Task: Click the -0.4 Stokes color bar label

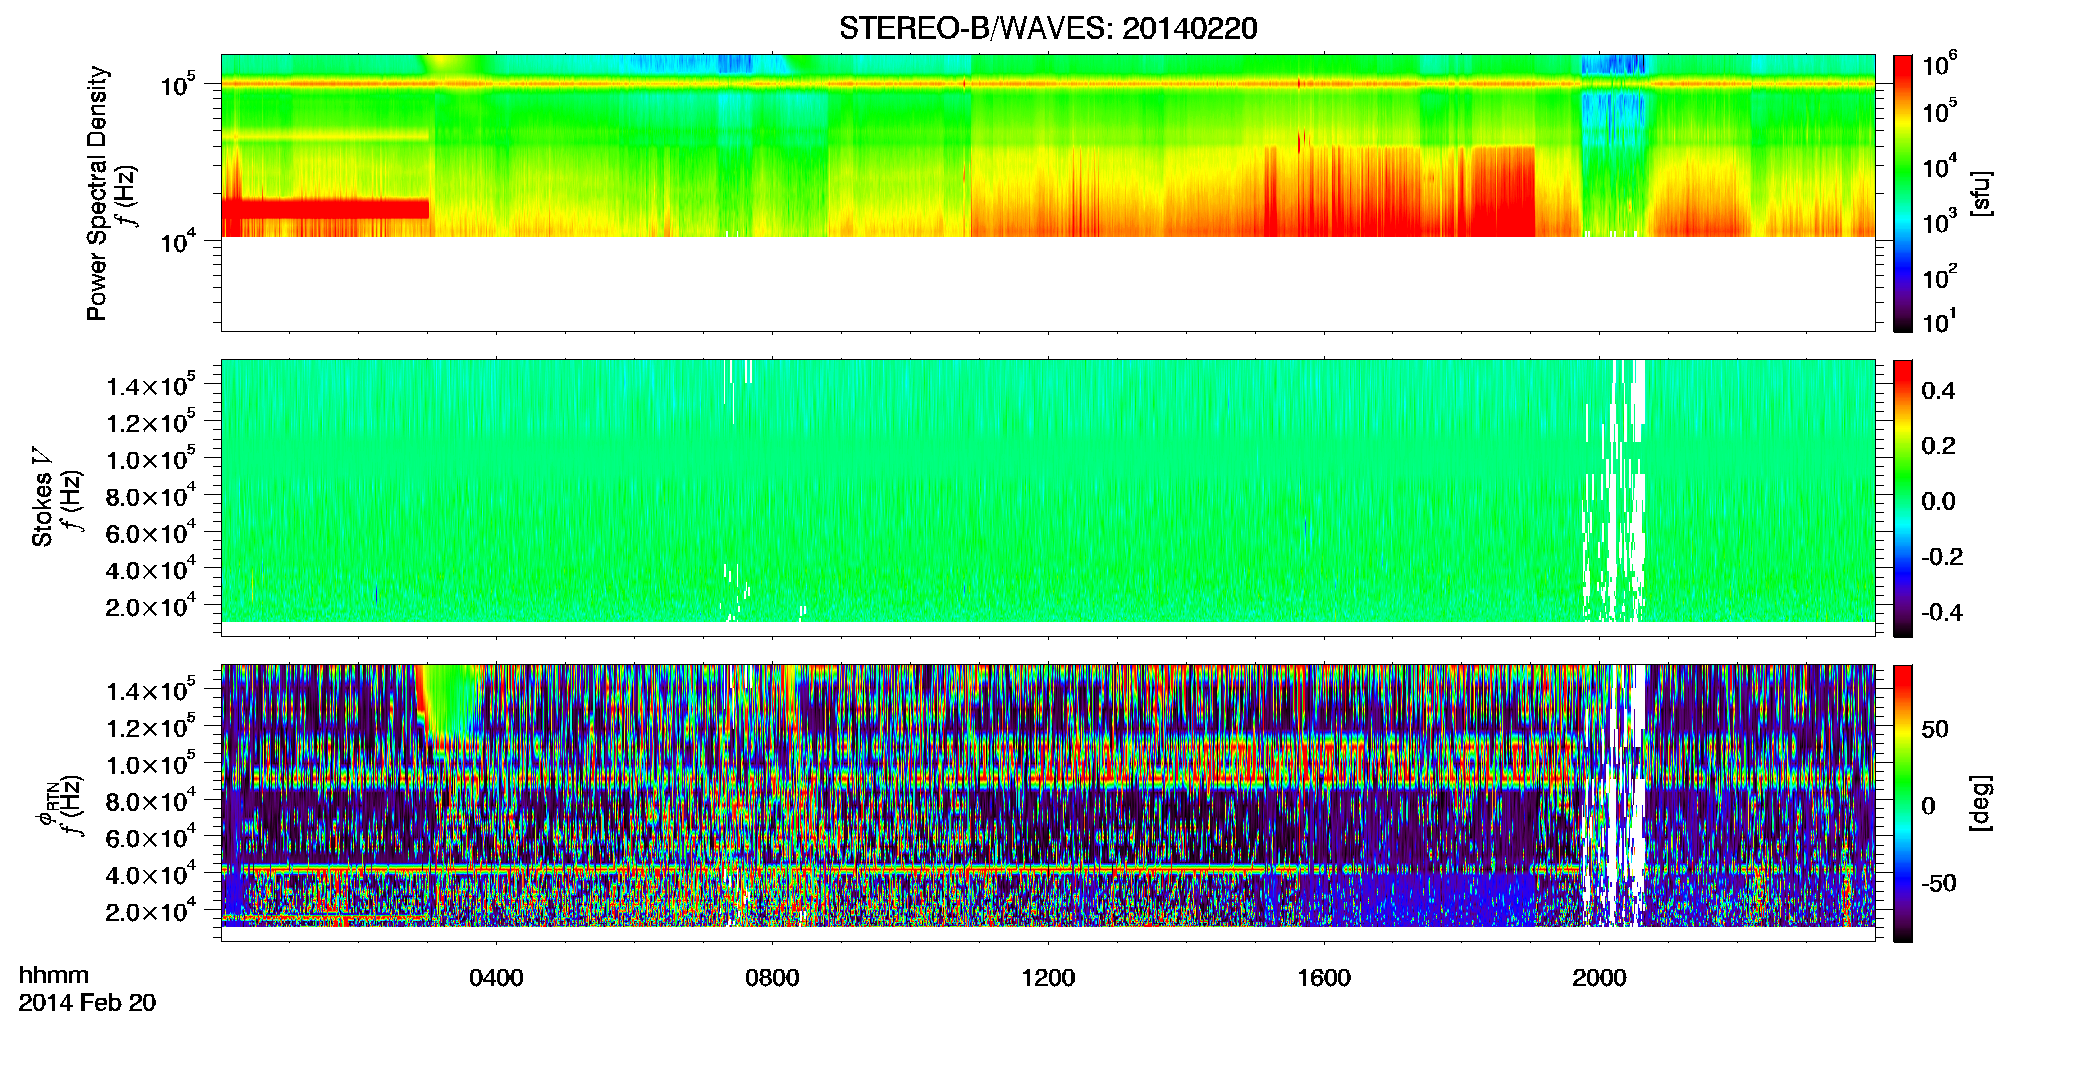Action: point(1942,612)
